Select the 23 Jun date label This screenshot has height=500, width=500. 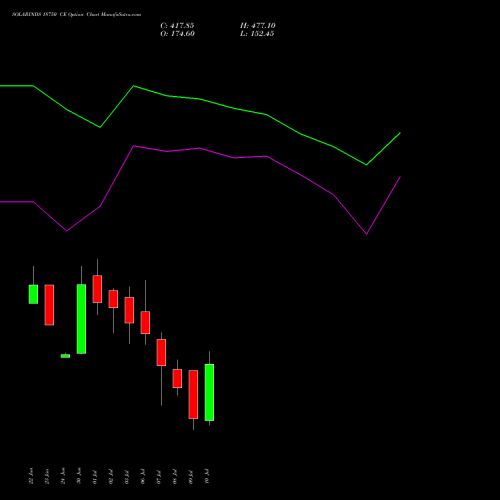47,476
